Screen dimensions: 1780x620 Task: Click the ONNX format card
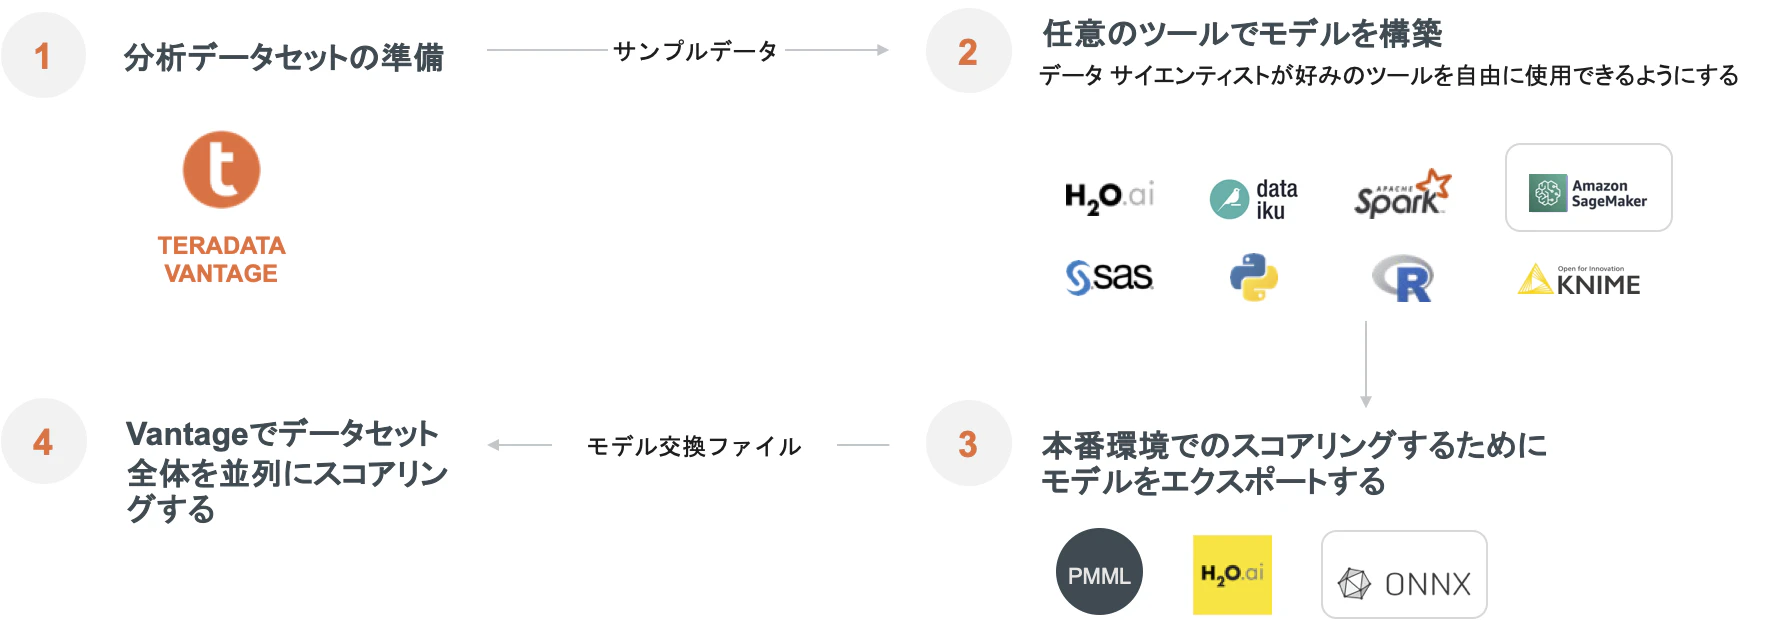pyautogui.click(x=1404, y=575)
